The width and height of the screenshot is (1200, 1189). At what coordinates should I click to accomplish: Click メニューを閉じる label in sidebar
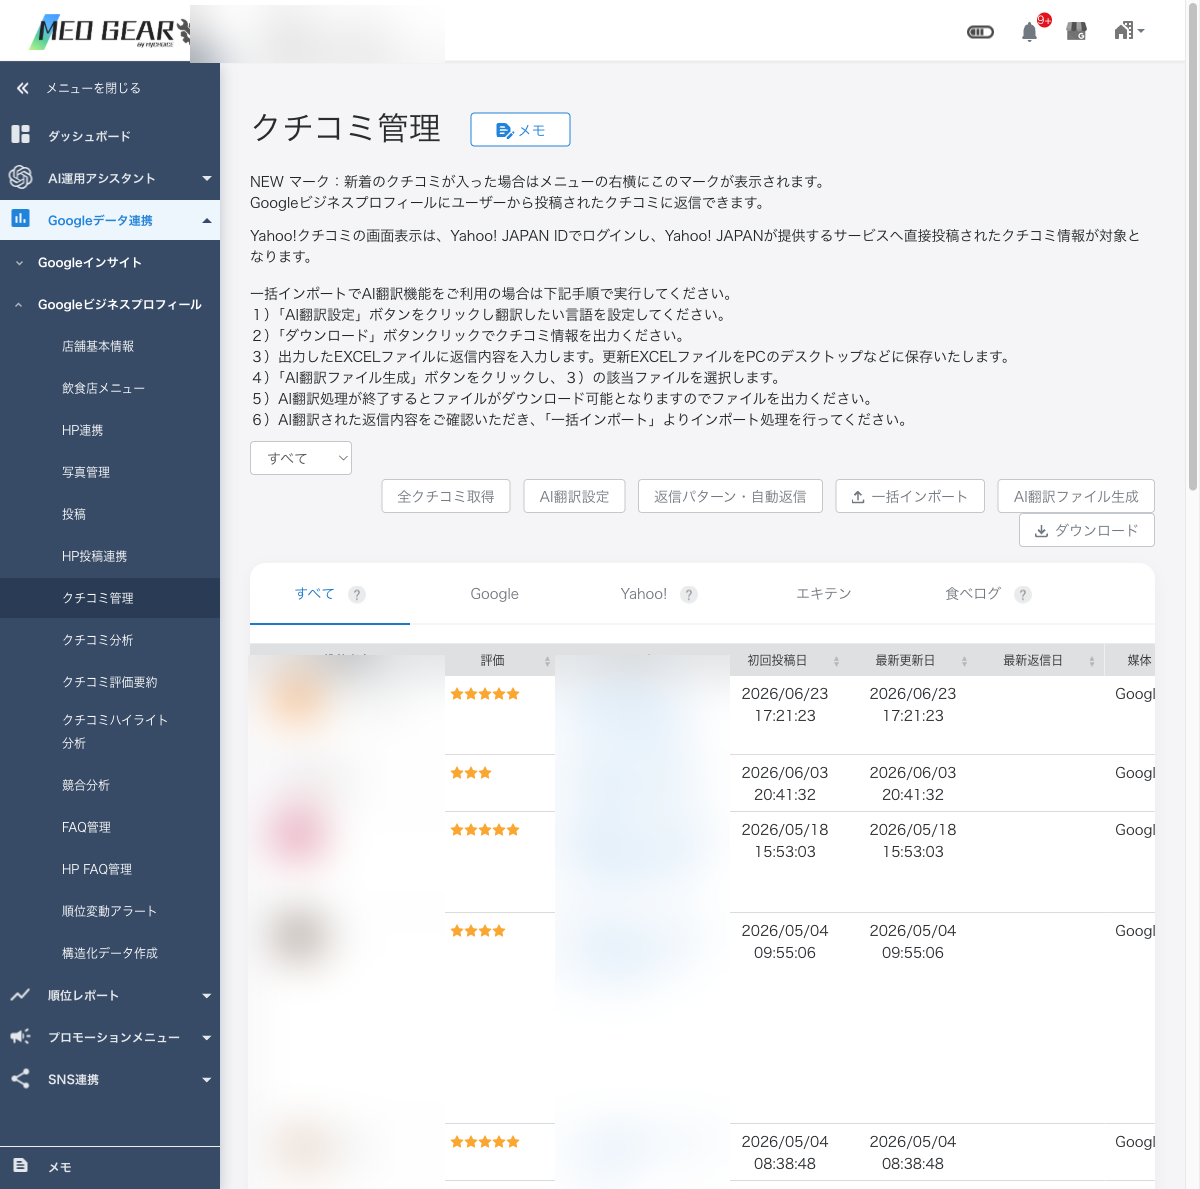93,88
